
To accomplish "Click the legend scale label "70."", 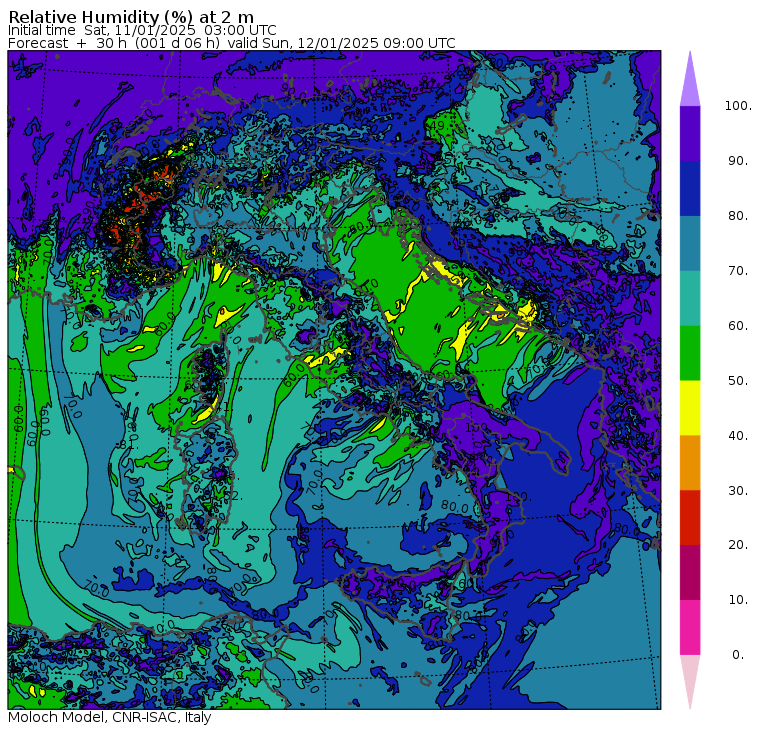I will pos(738,270).
